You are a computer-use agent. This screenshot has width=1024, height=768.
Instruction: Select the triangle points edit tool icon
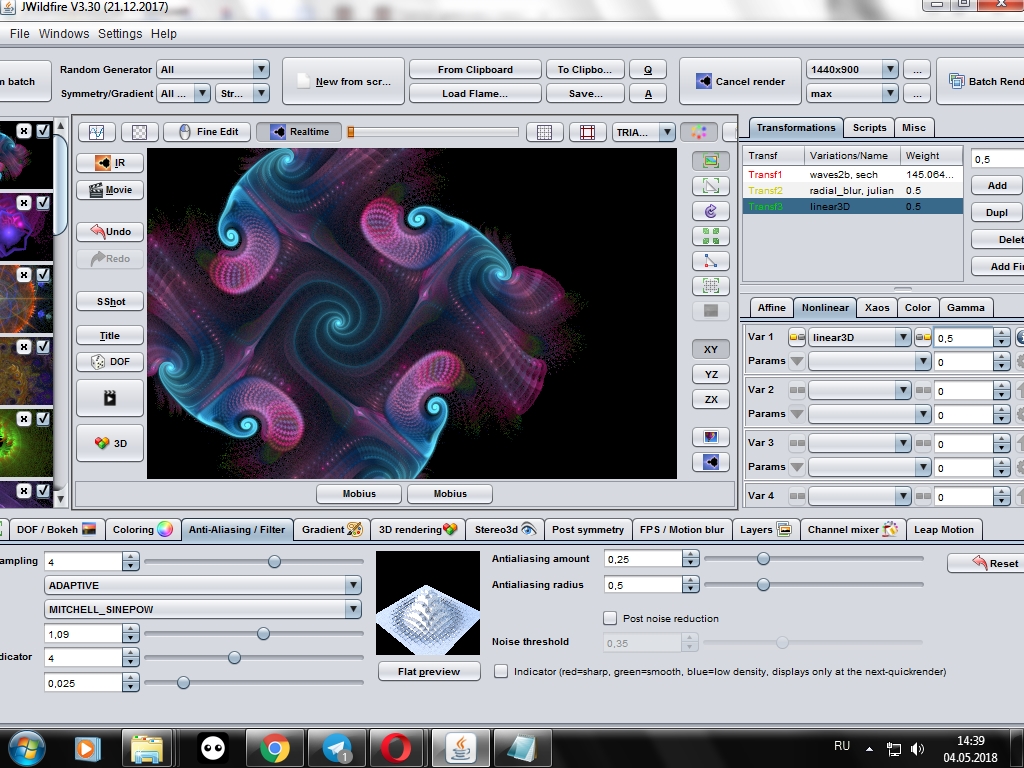coord(711,261)
